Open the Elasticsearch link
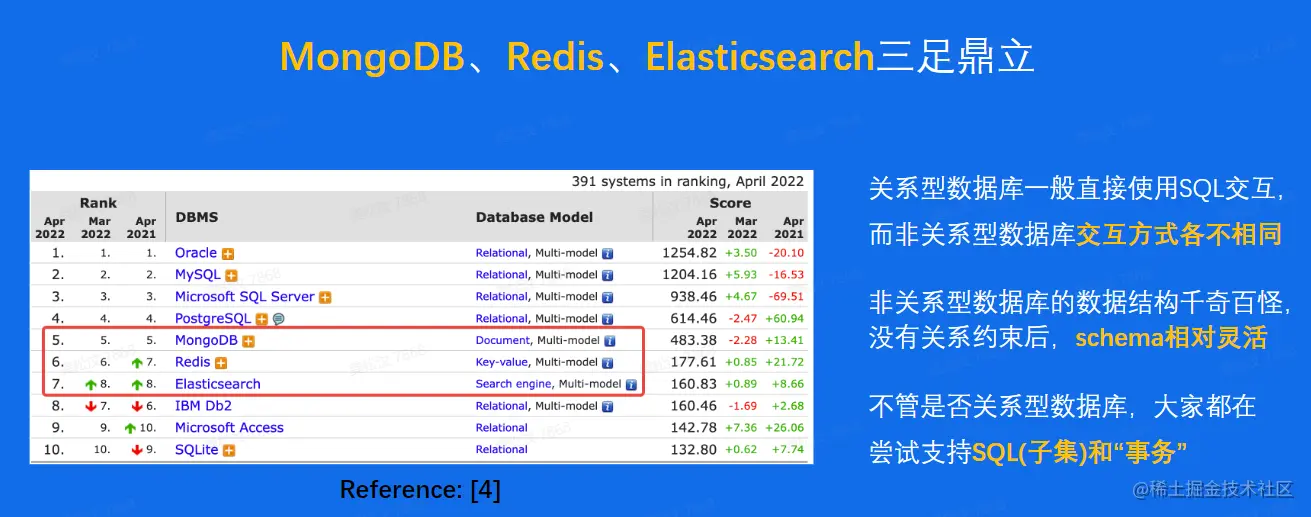Viewport: 1311px width, 517px height. [218, 385]
